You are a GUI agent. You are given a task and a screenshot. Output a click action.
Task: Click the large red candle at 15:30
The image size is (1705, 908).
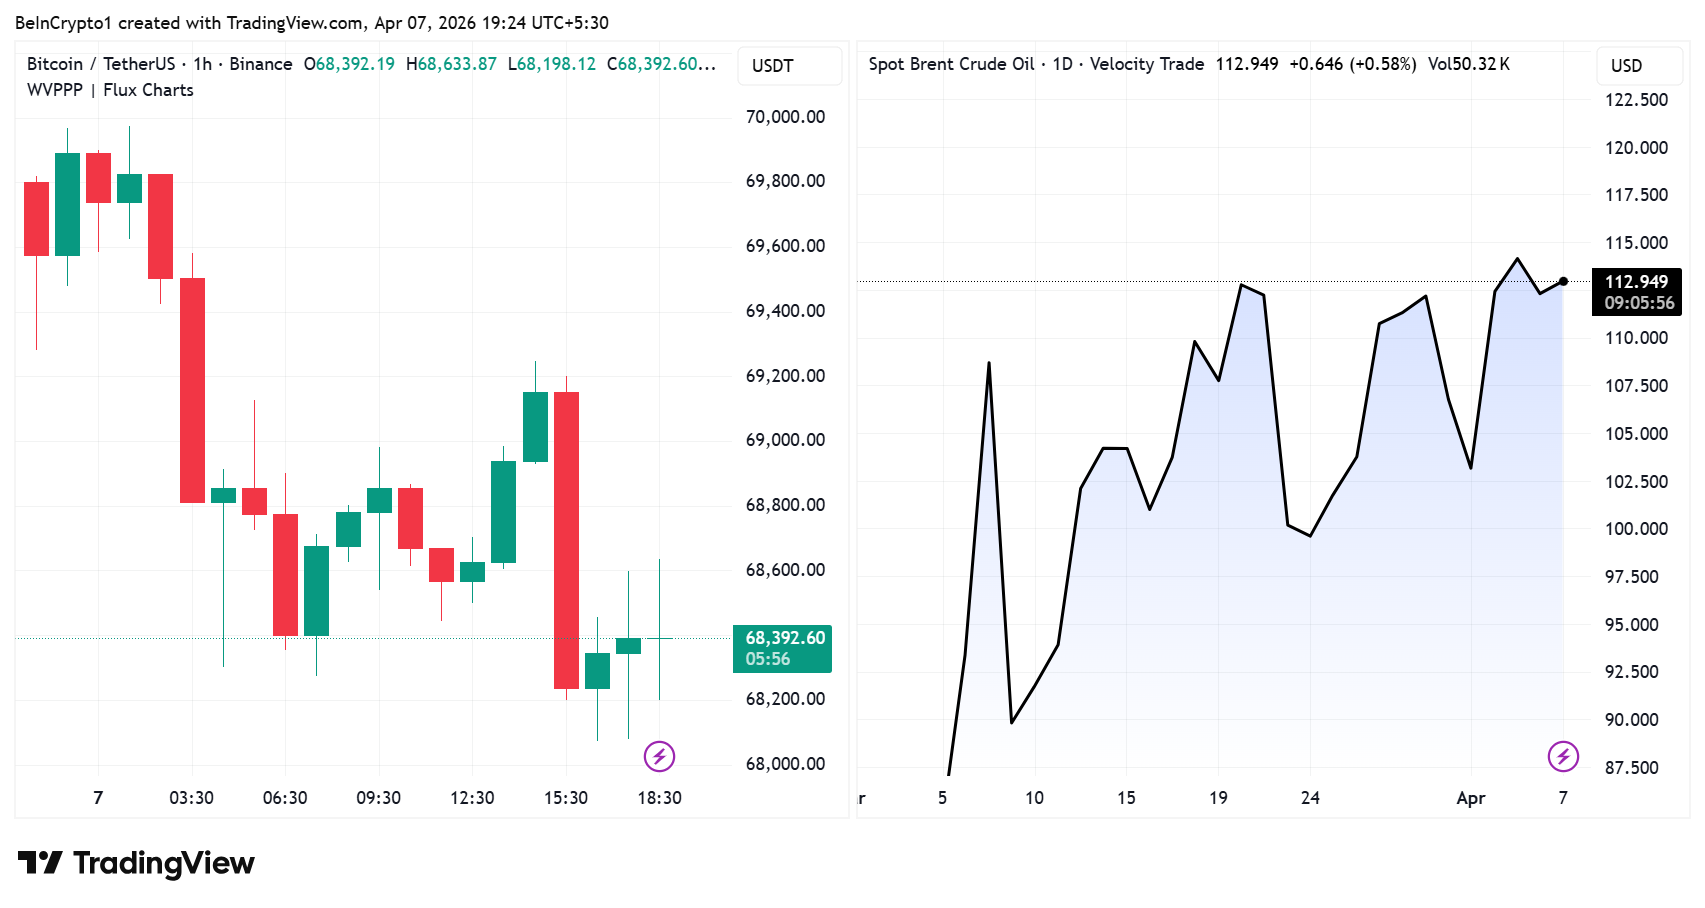pos(566,540)
